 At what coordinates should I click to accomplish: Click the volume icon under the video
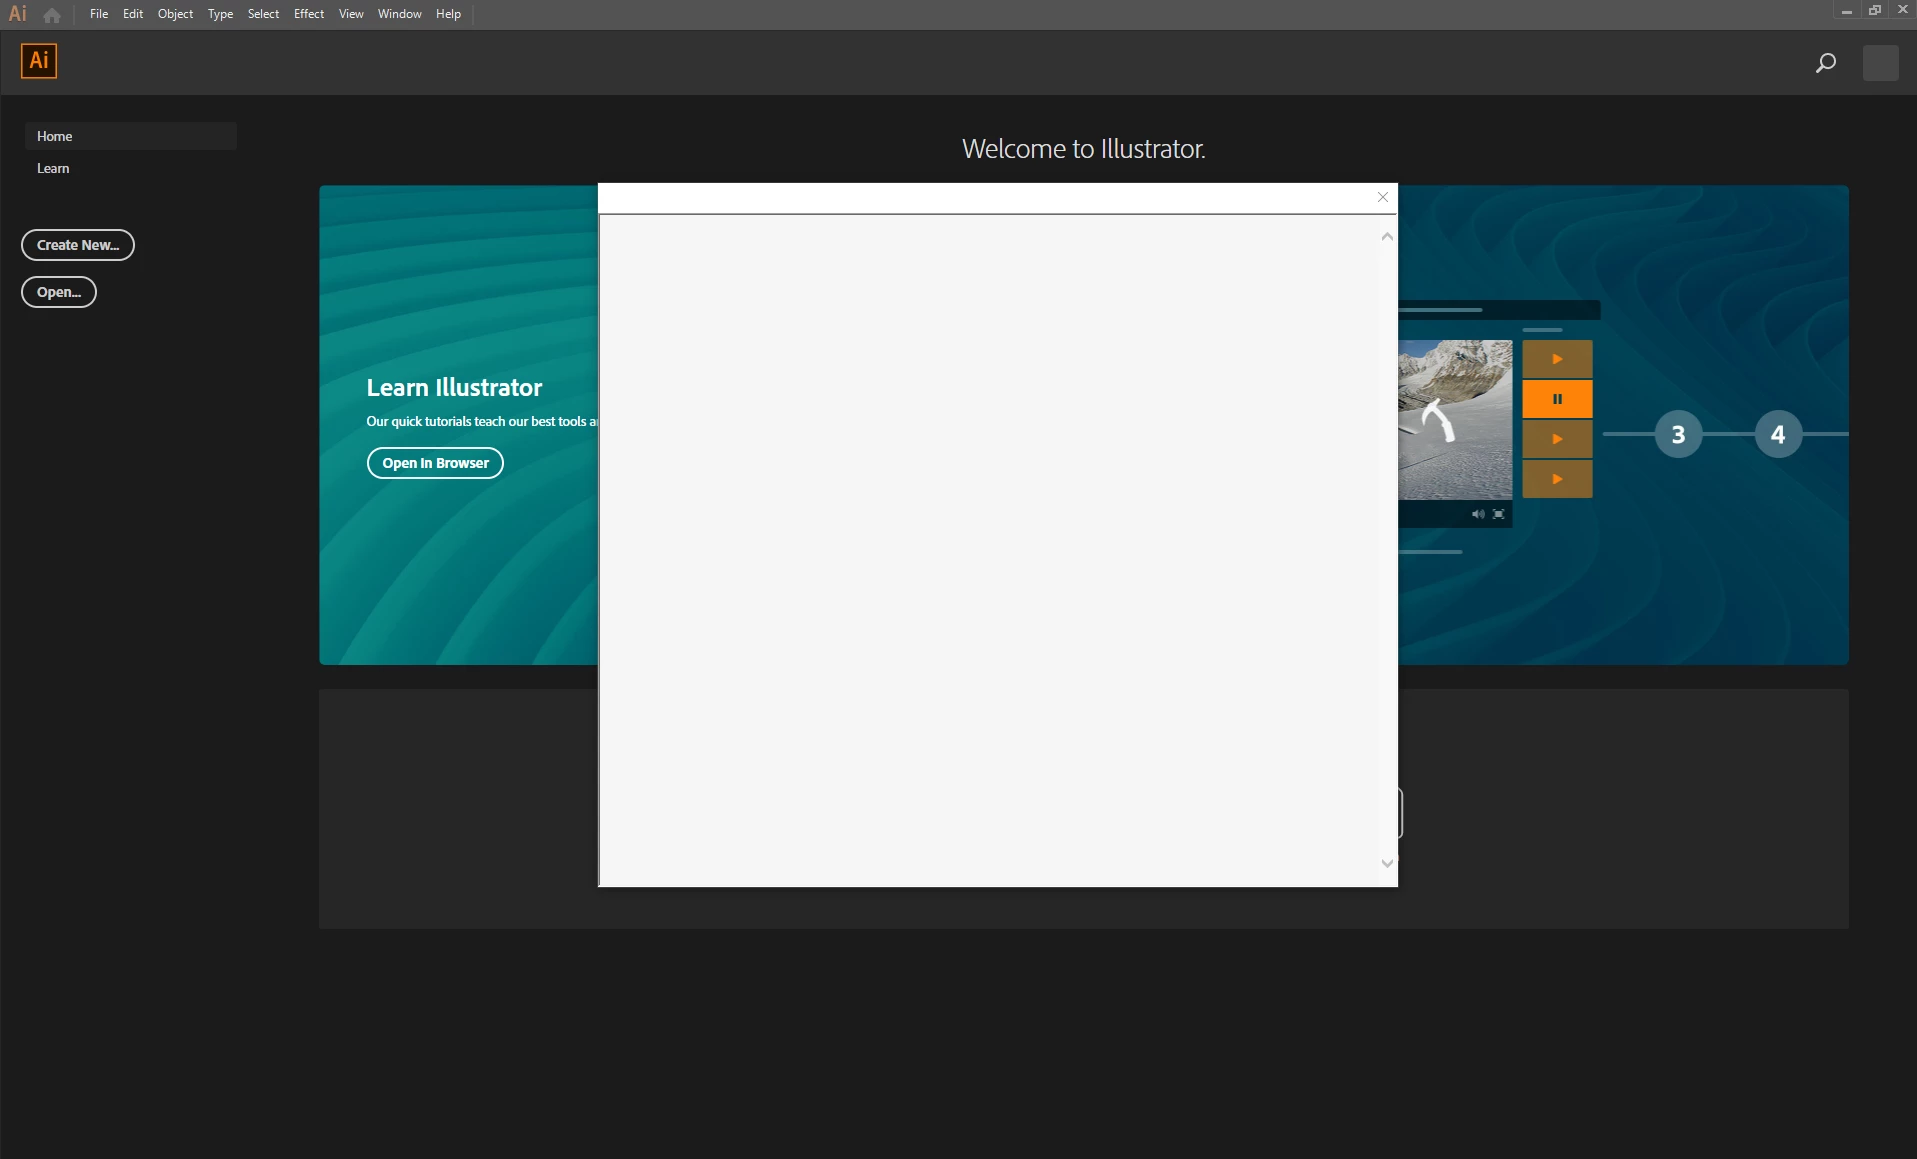[x=1478, y=514]
